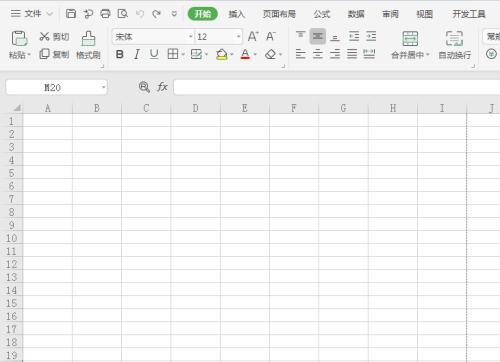Screen dimensions: 500x362
Task: Click the Wrap Text icon
Action: pyautogui.click(x=454, y=39)
